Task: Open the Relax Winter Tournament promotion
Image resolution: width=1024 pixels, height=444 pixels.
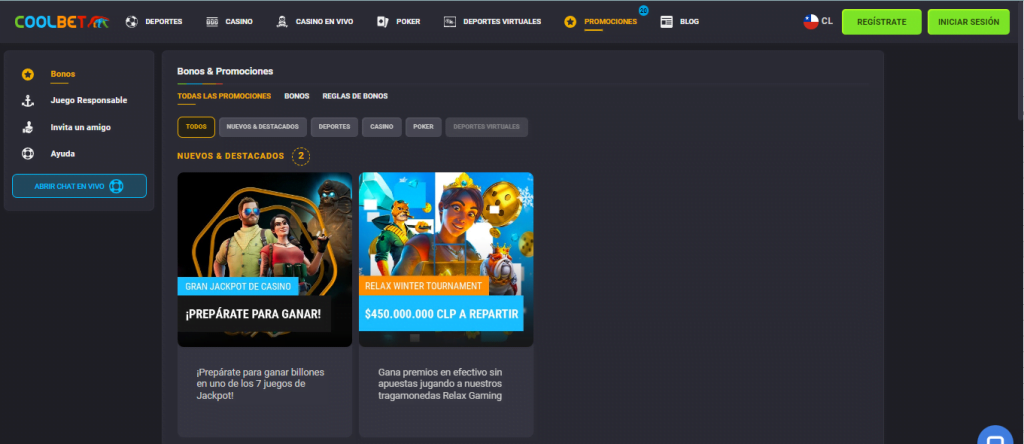Action: point(445,260)
